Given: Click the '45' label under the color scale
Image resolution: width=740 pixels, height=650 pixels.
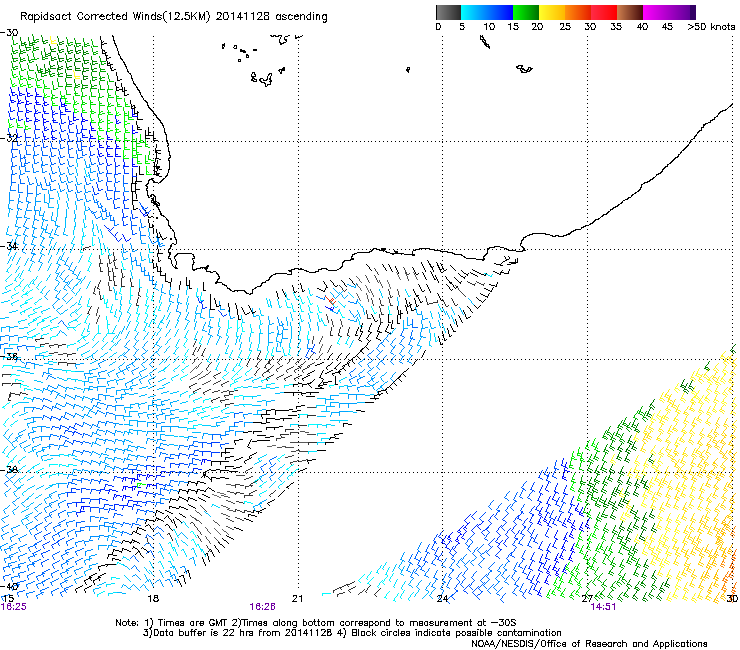Looking at the screenshot, I should [x=667, y=27].
